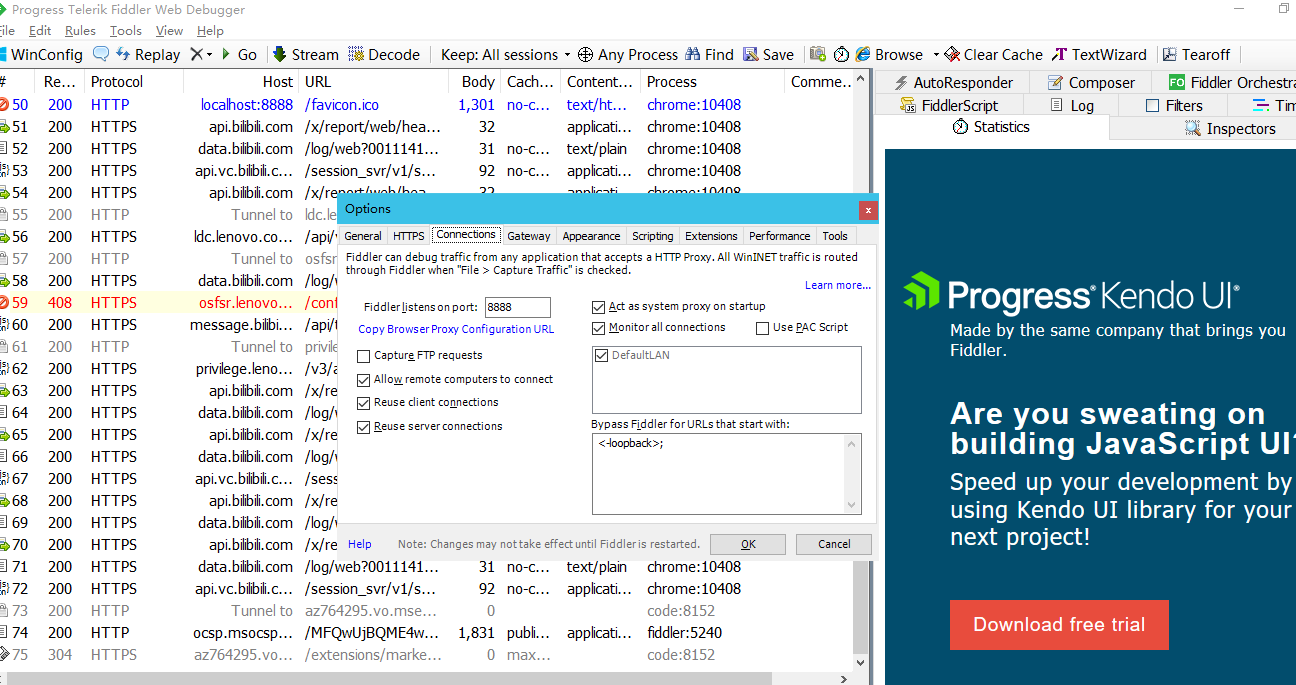Image resolution: width=1296 pixels, height=685 pixels.
Task: Switch to the FiddlerScript tab
Action: click(948, 105)
